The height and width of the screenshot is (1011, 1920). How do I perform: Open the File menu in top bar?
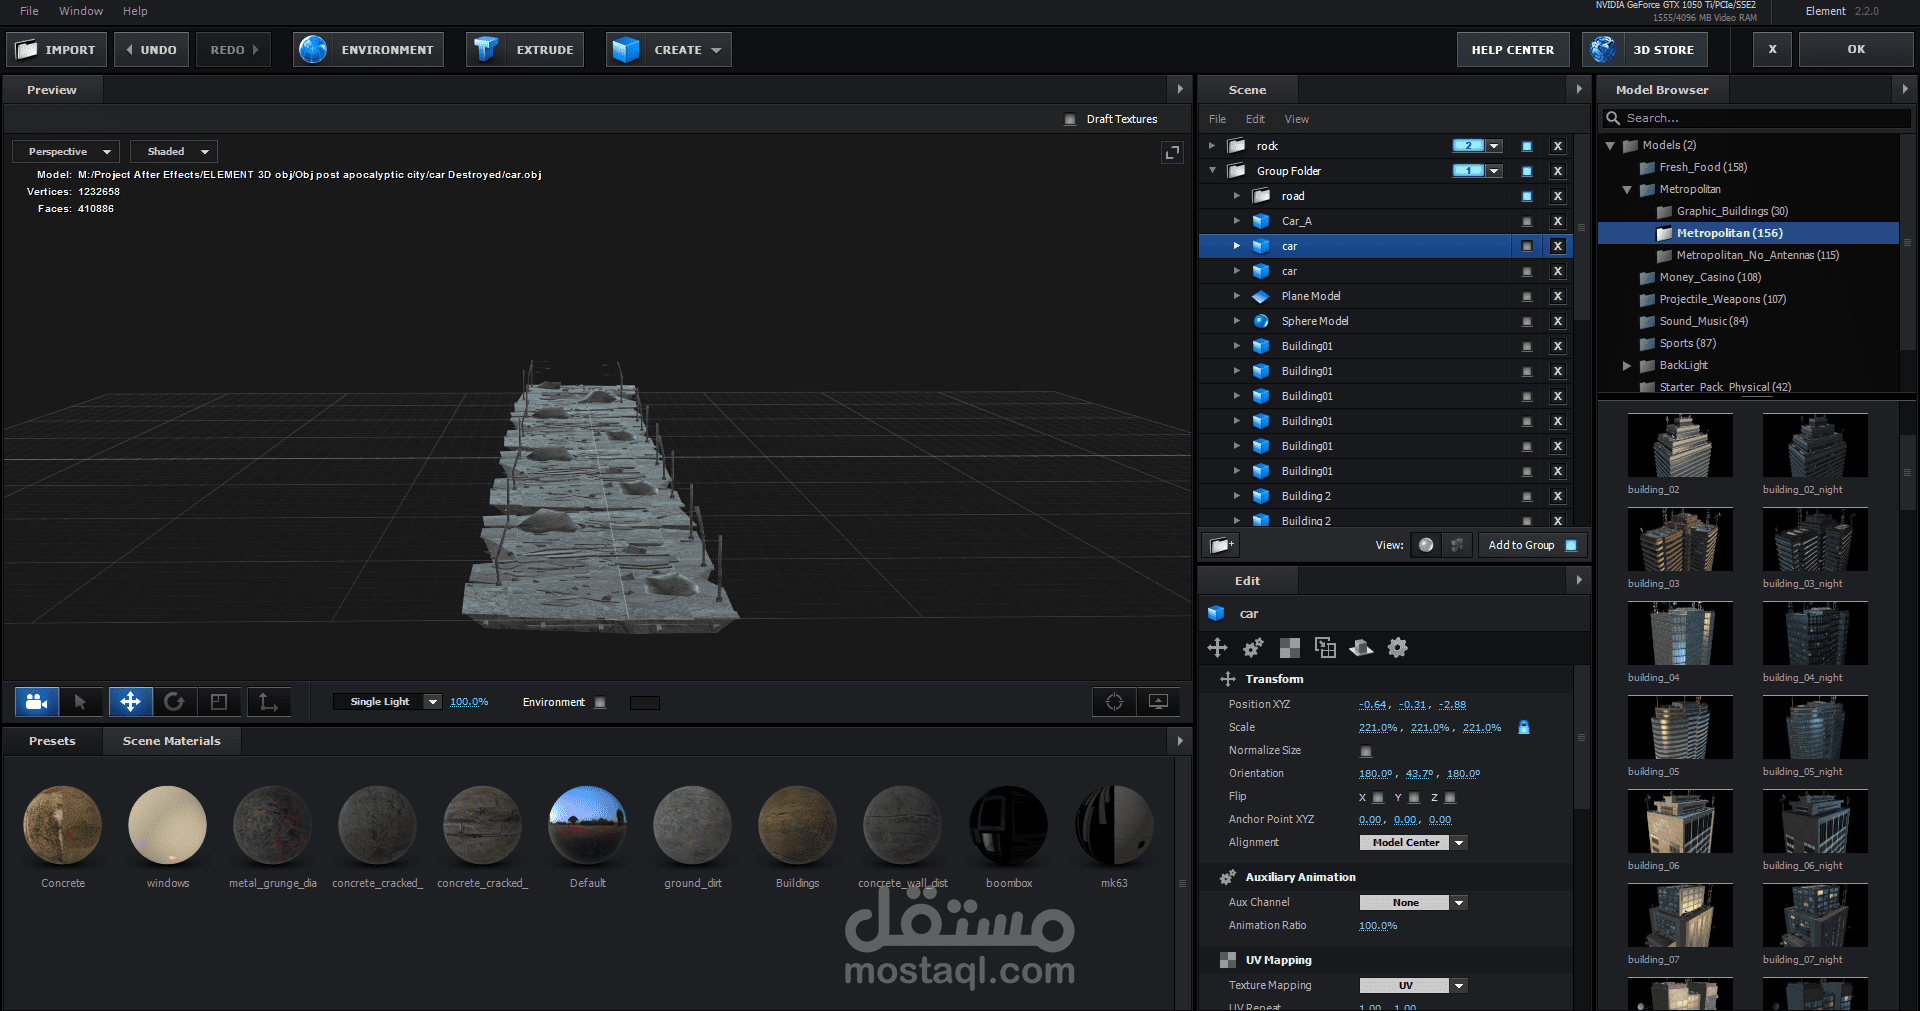[29, 11]
